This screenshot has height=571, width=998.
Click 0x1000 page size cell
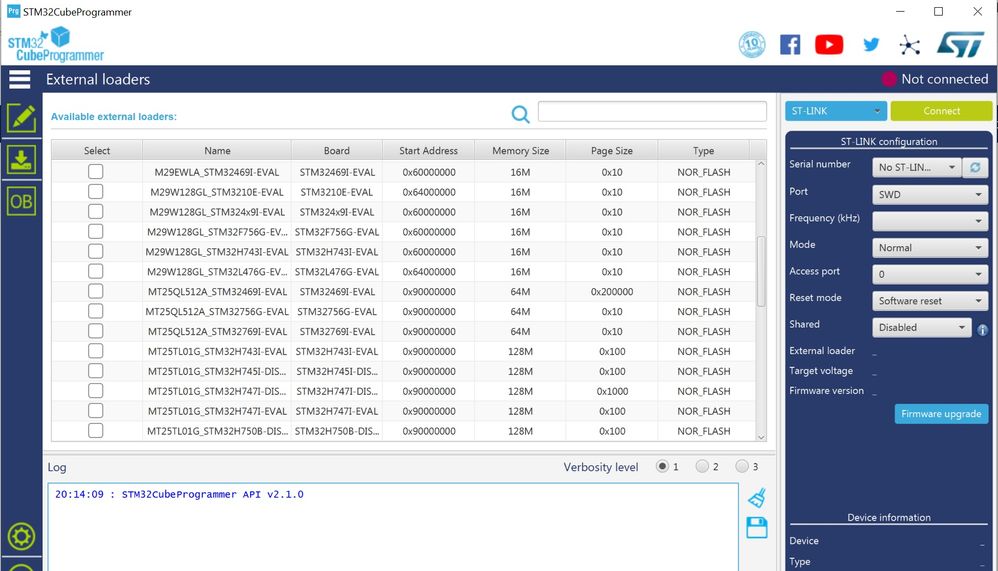pyautogui.click(x=612, y=391)
